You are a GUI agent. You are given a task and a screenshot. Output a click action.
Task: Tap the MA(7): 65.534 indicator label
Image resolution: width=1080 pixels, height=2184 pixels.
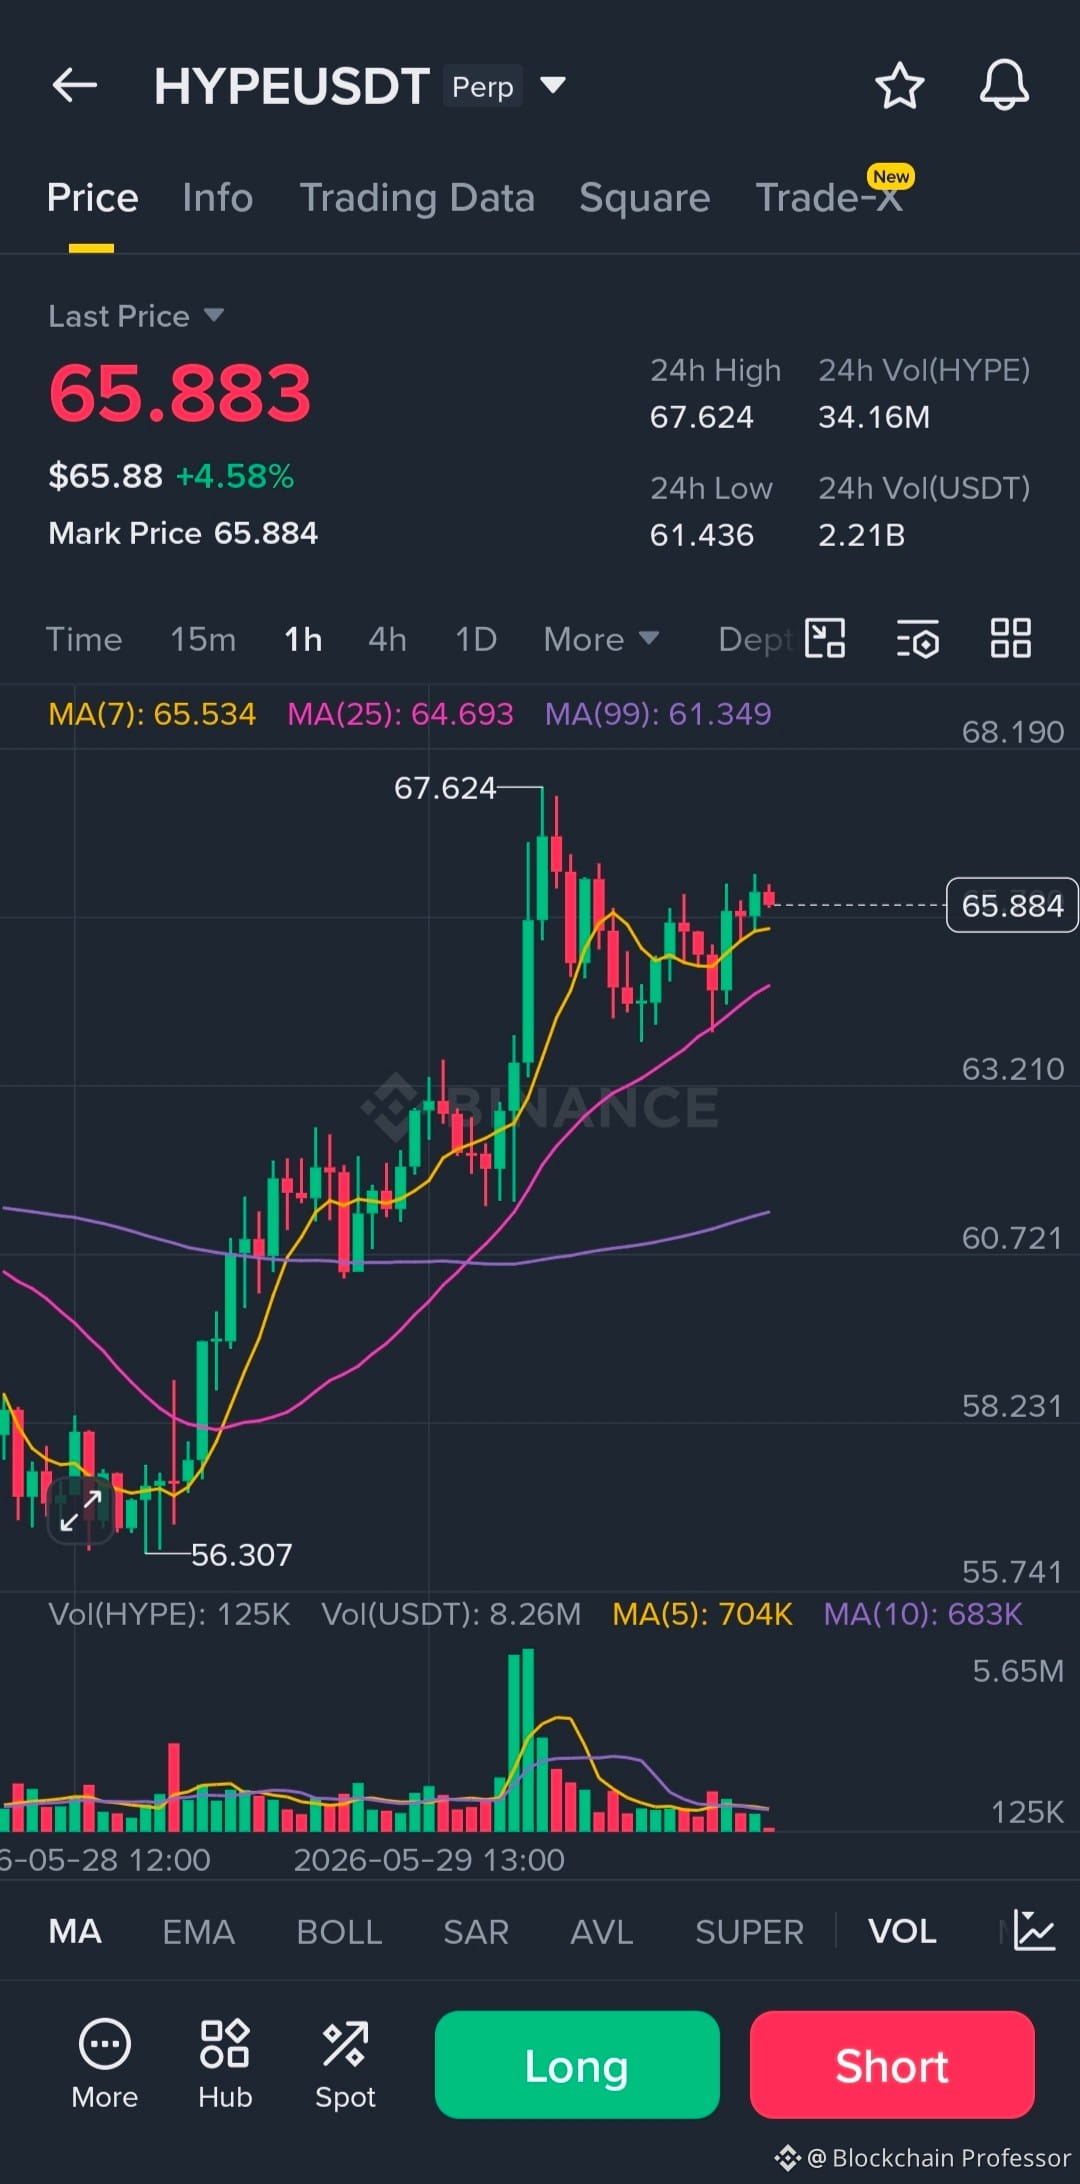(x=152, y=714)
